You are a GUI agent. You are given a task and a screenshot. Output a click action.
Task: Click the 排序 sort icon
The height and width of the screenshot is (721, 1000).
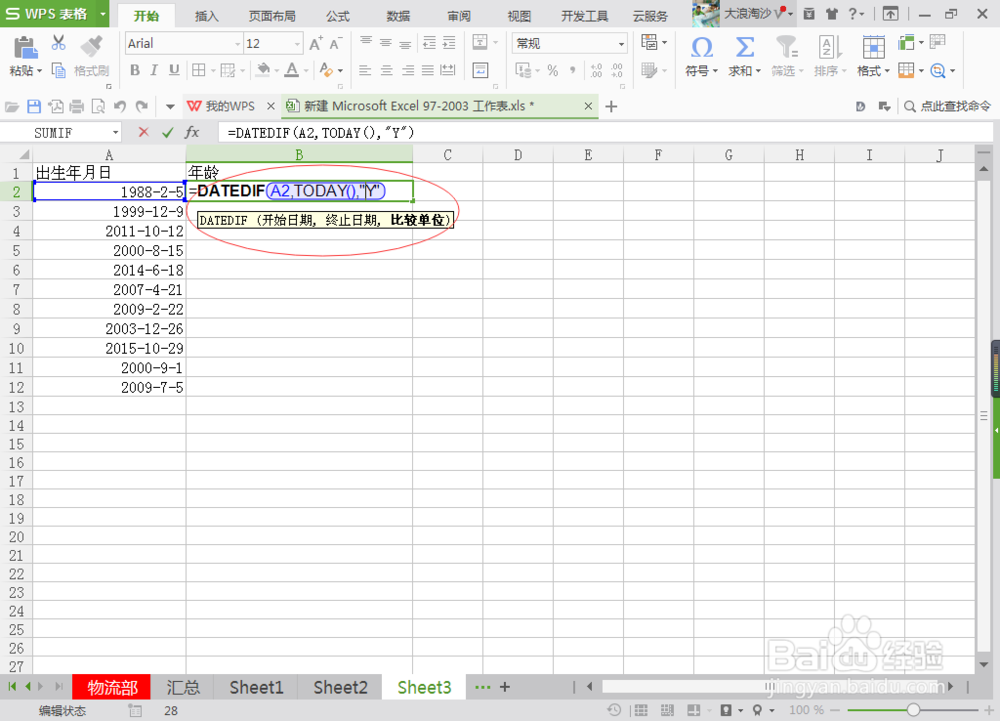click(x=828, y=48)
